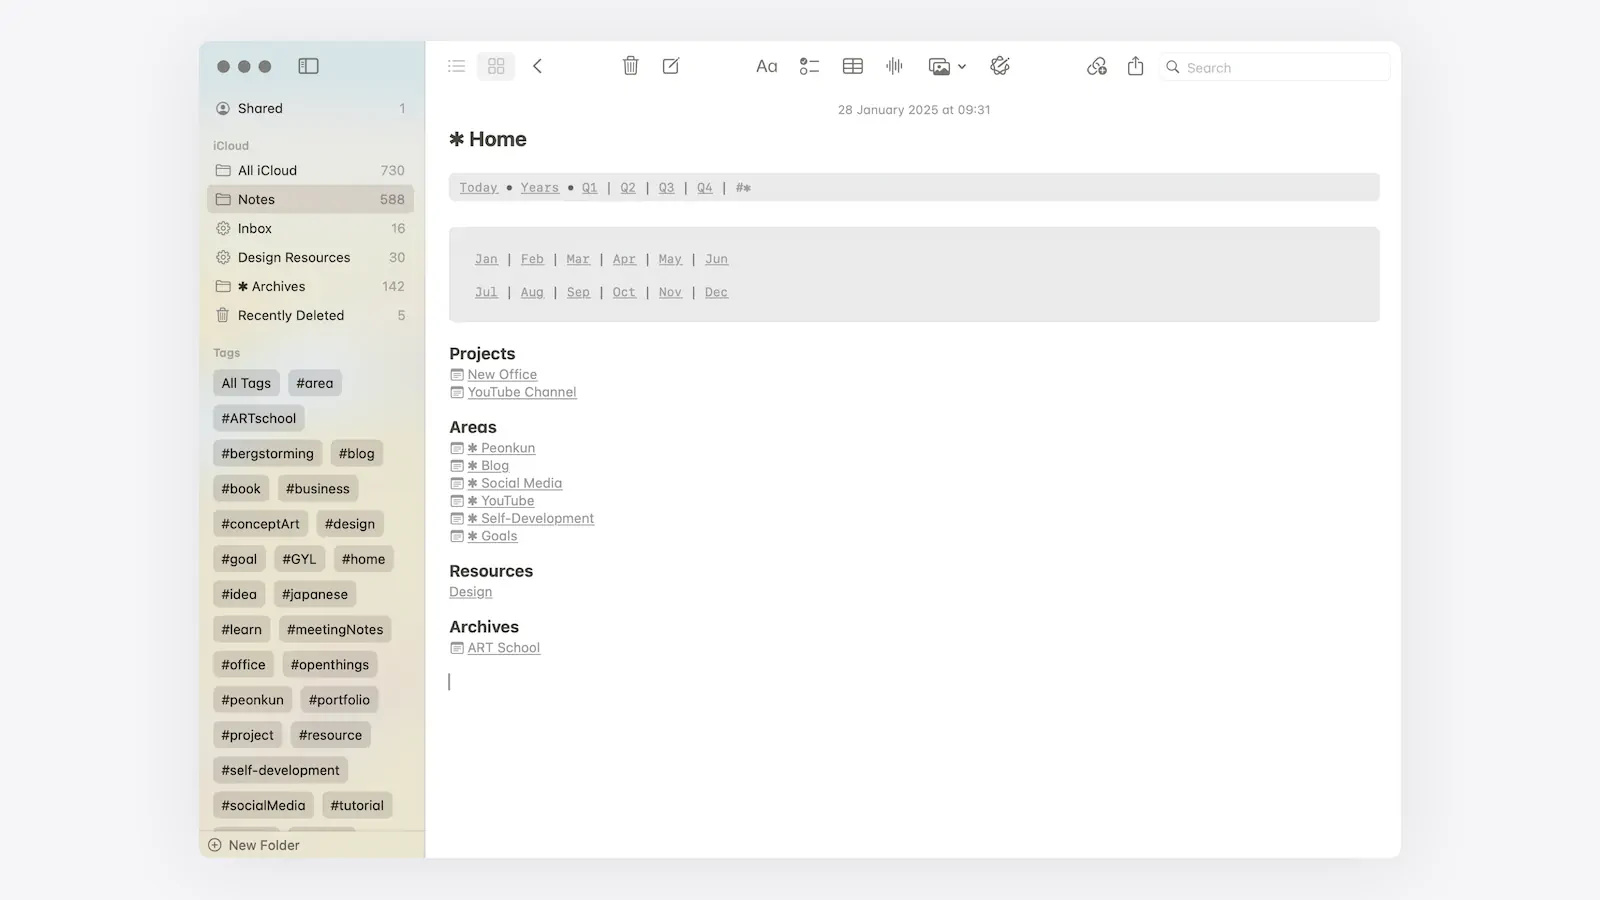
Task: Open the Design Resources smart folder
Action: pyautogui.click(x=294, y=257)
